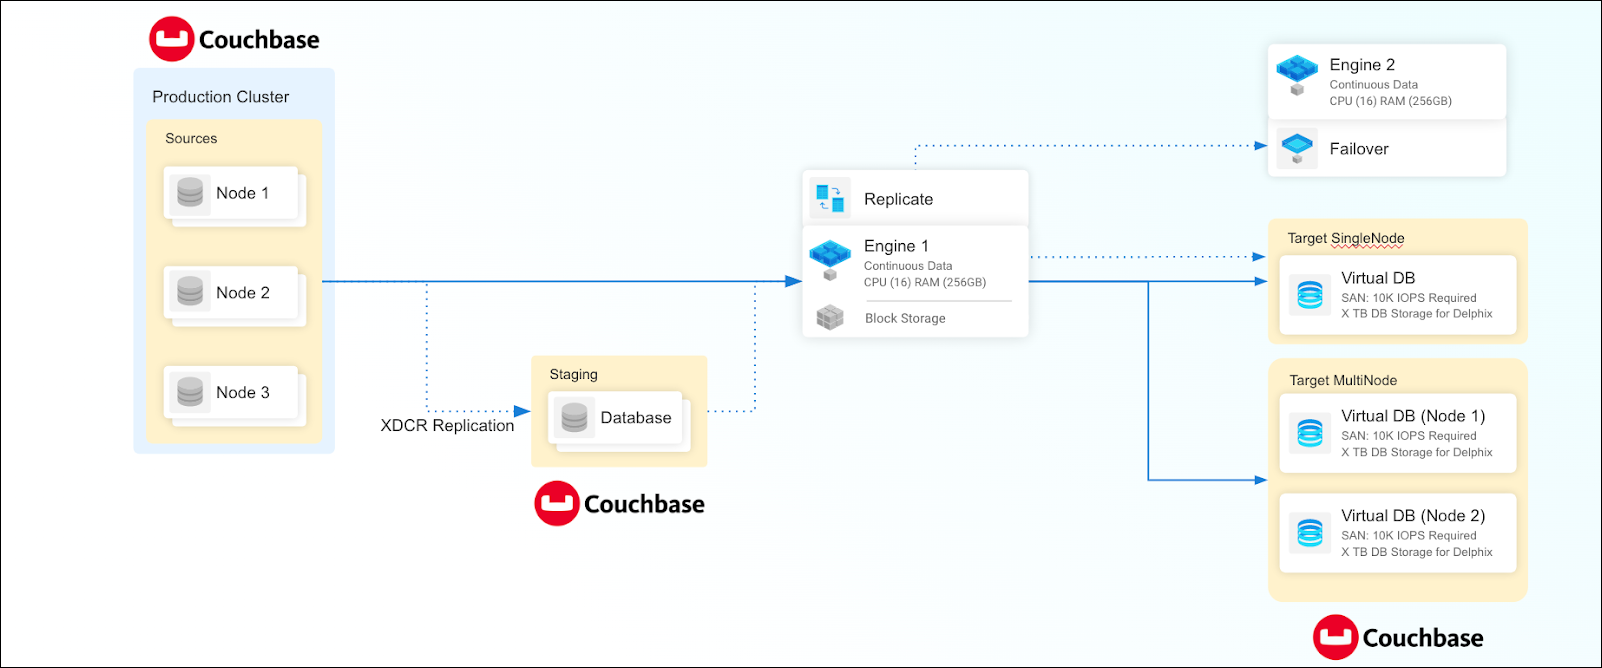Screen dimensions: 1602x668
Task: Select the Engine 2 blue cluster icon
Action: click(x=1297, y=74)
